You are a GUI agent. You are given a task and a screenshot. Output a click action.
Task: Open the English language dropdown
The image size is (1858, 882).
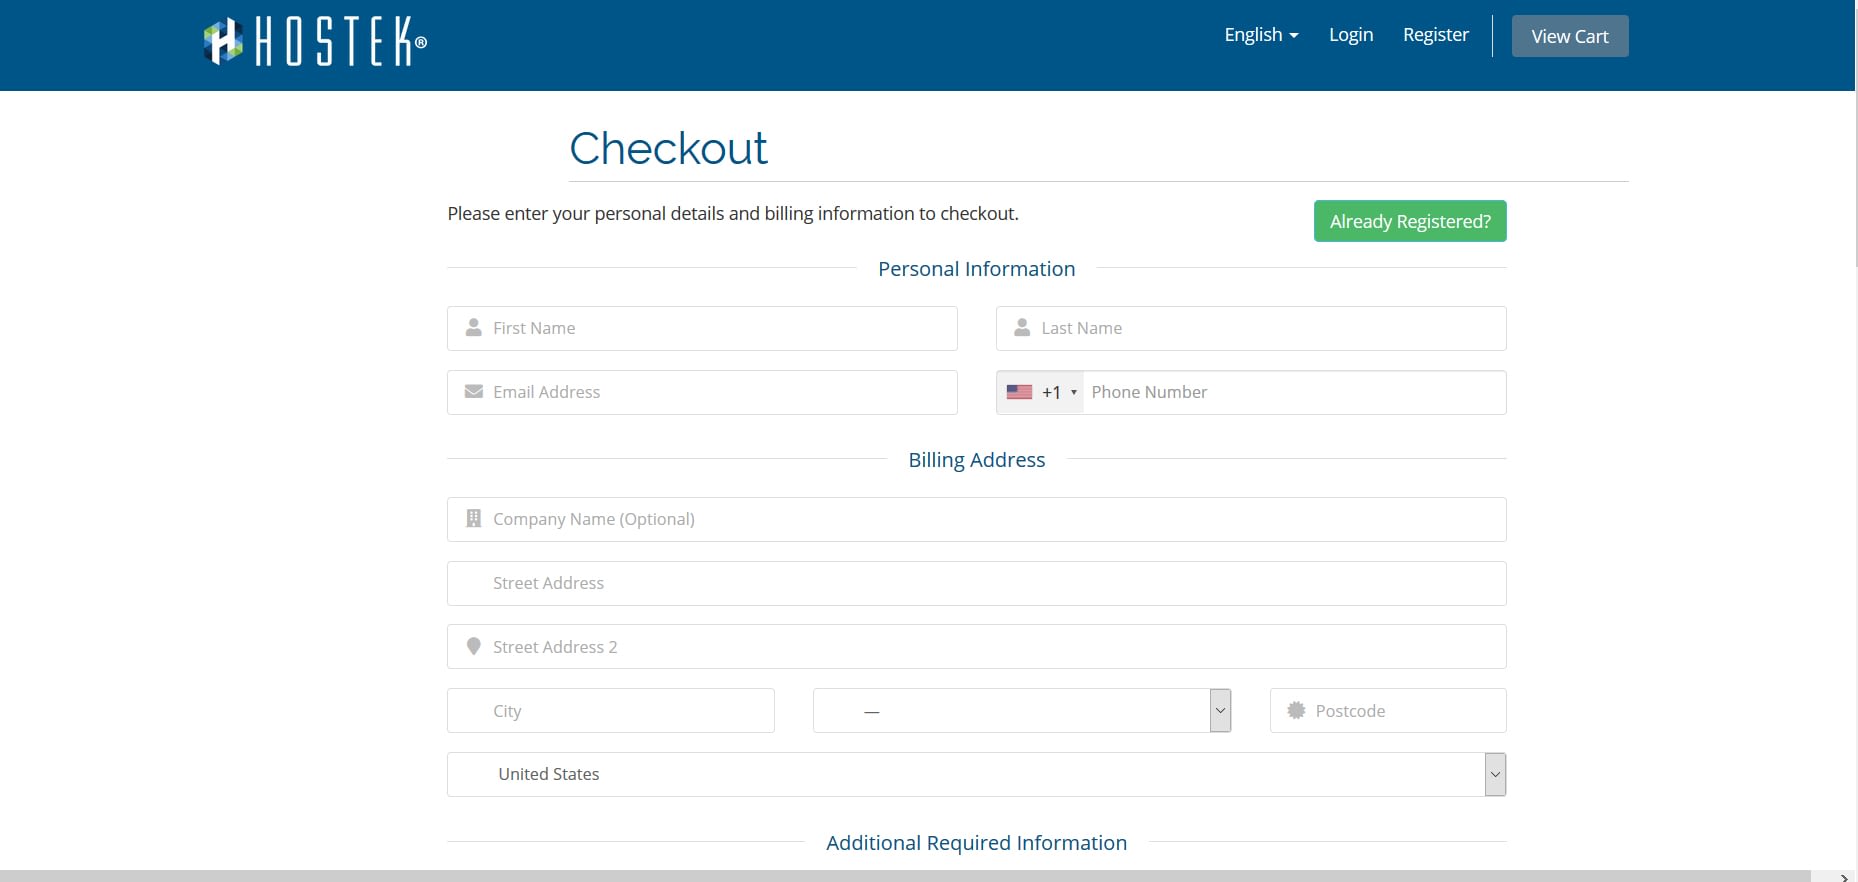click(x=1261, y=35)
